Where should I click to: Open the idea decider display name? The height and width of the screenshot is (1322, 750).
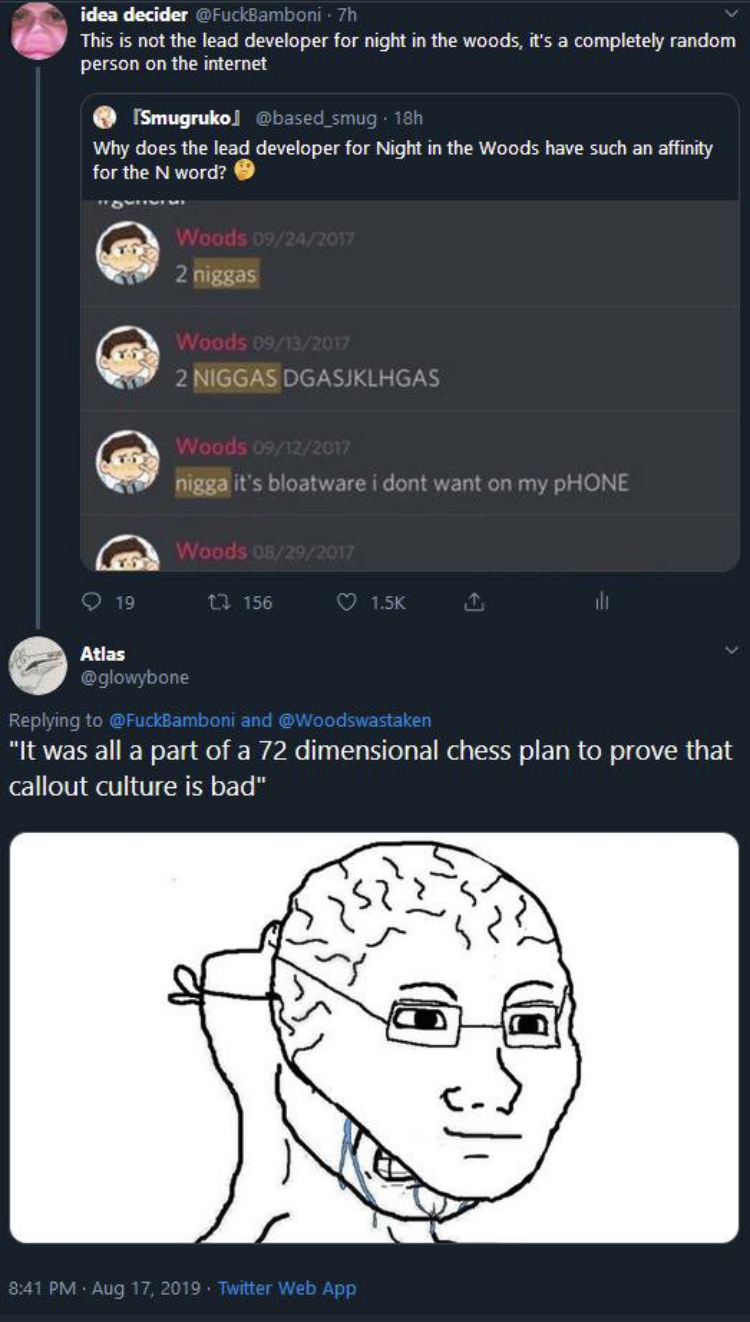pyautogui.click(x=134, y=14)
